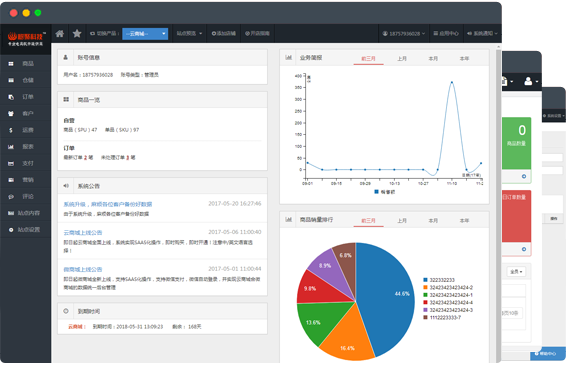Open the 云商城上线公告 link

(x=83, y=233)
